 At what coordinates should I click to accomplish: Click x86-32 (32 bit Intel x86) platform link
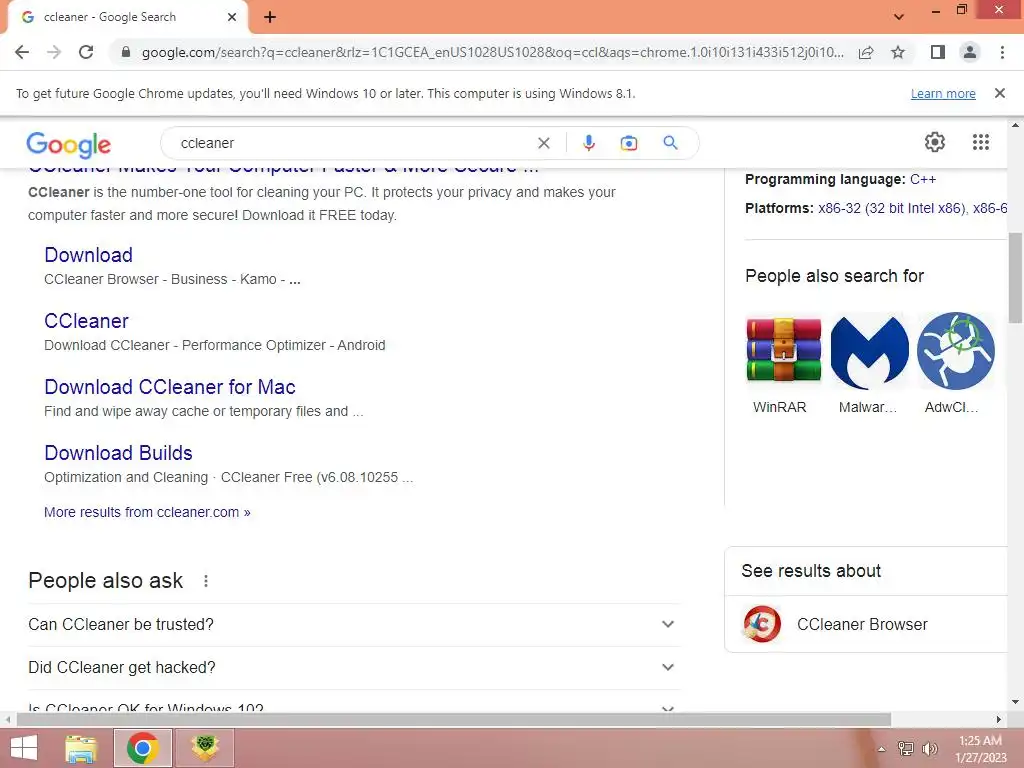click(891, 208)
